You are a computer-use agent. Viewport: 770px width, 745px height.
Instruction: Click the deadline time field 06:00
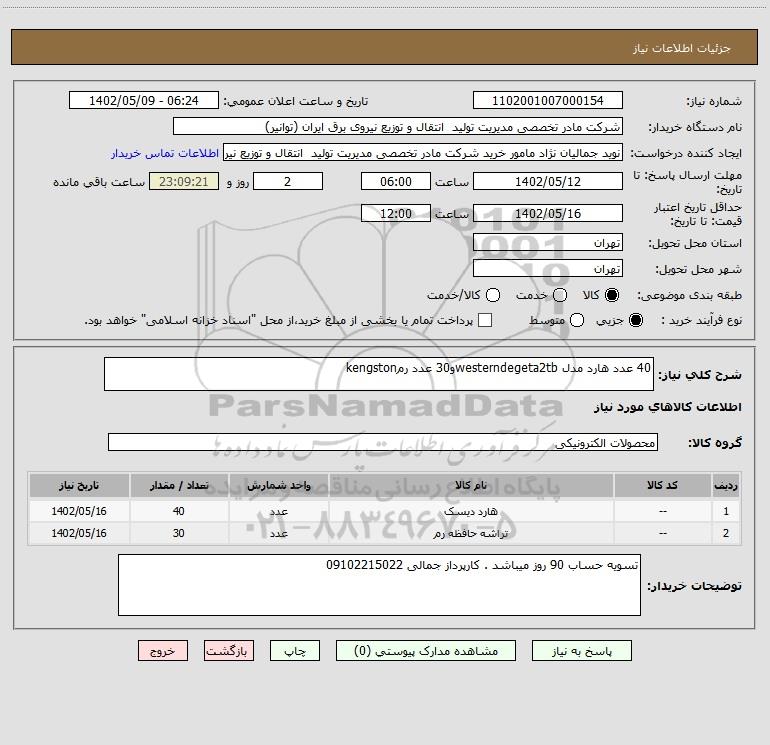point(396,181)
